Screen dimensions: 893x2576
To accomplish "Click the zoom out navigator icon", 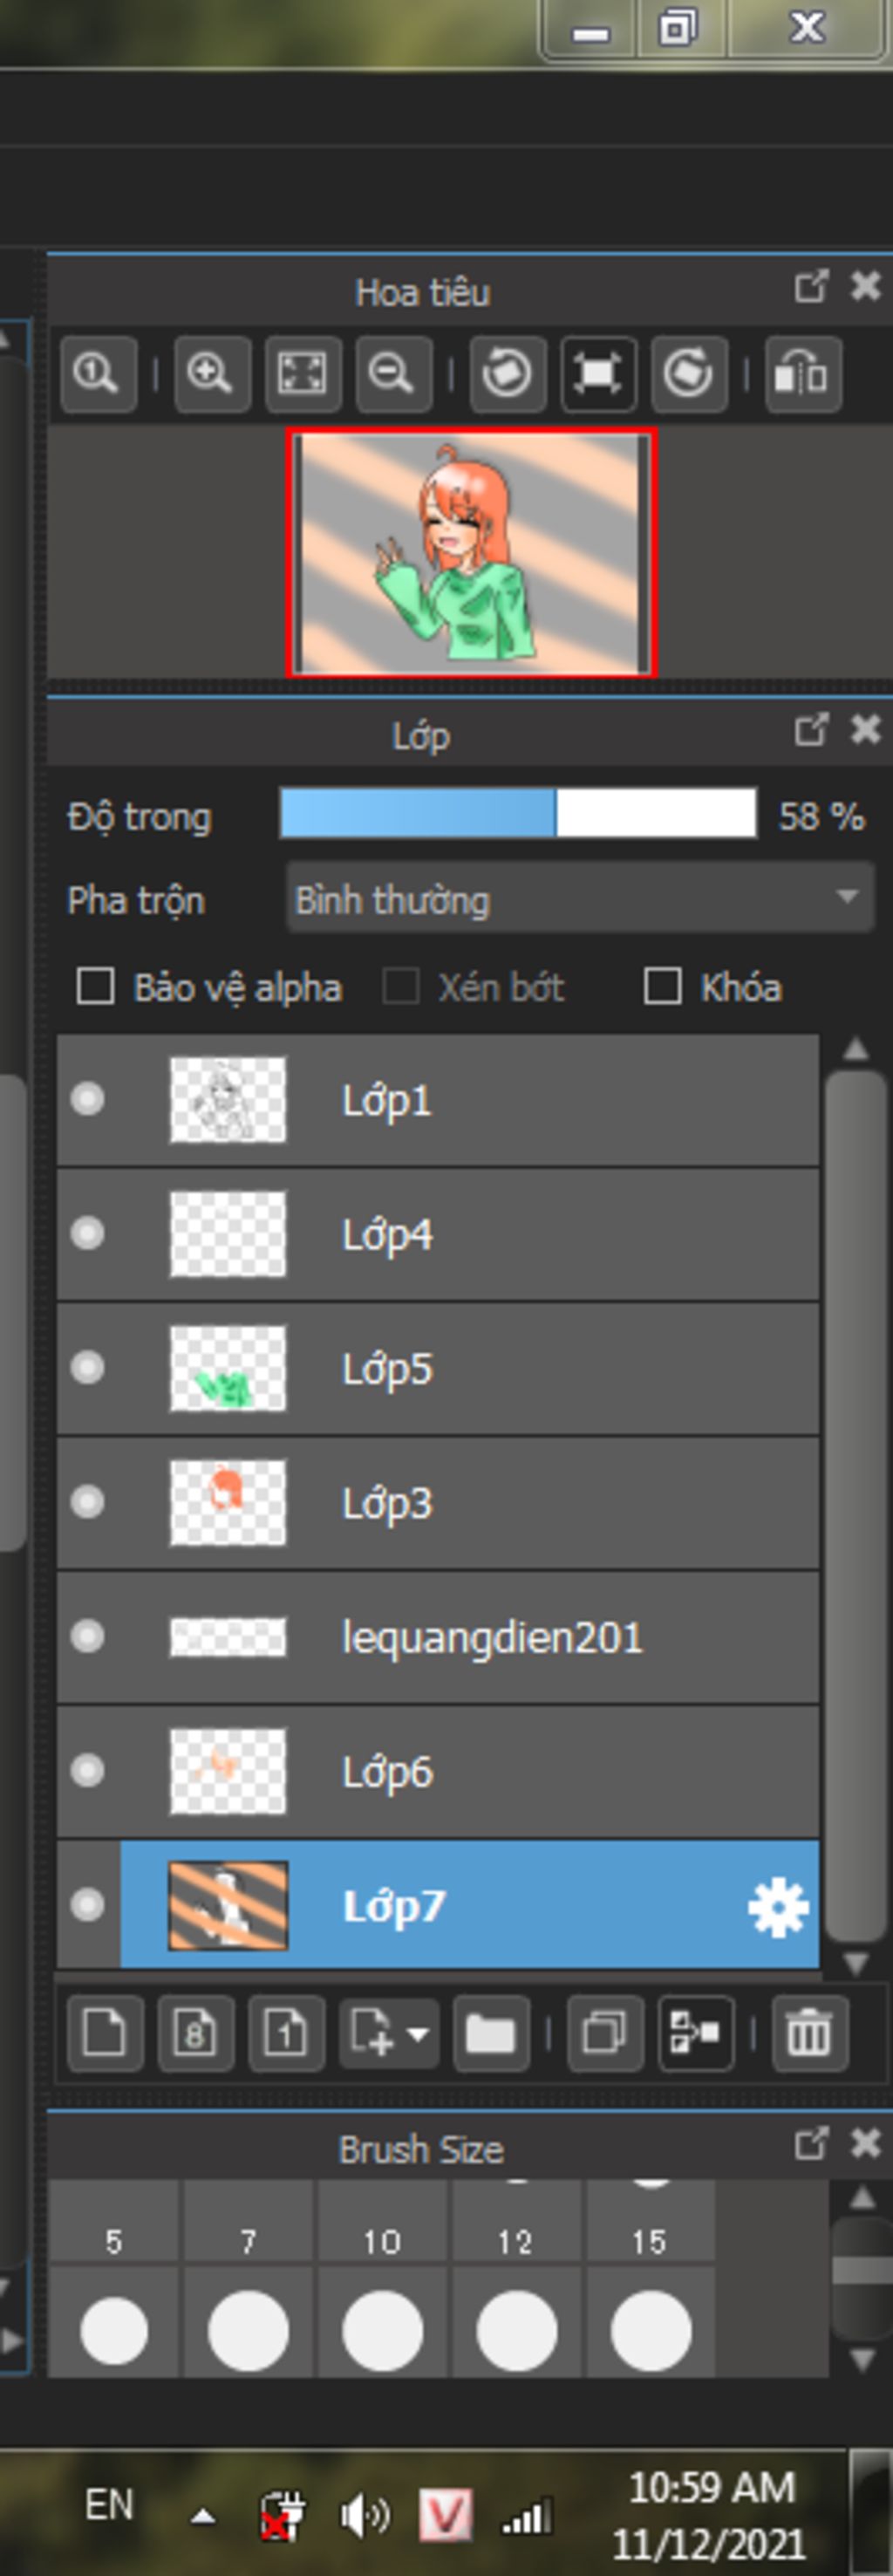I will coord(393,374).
